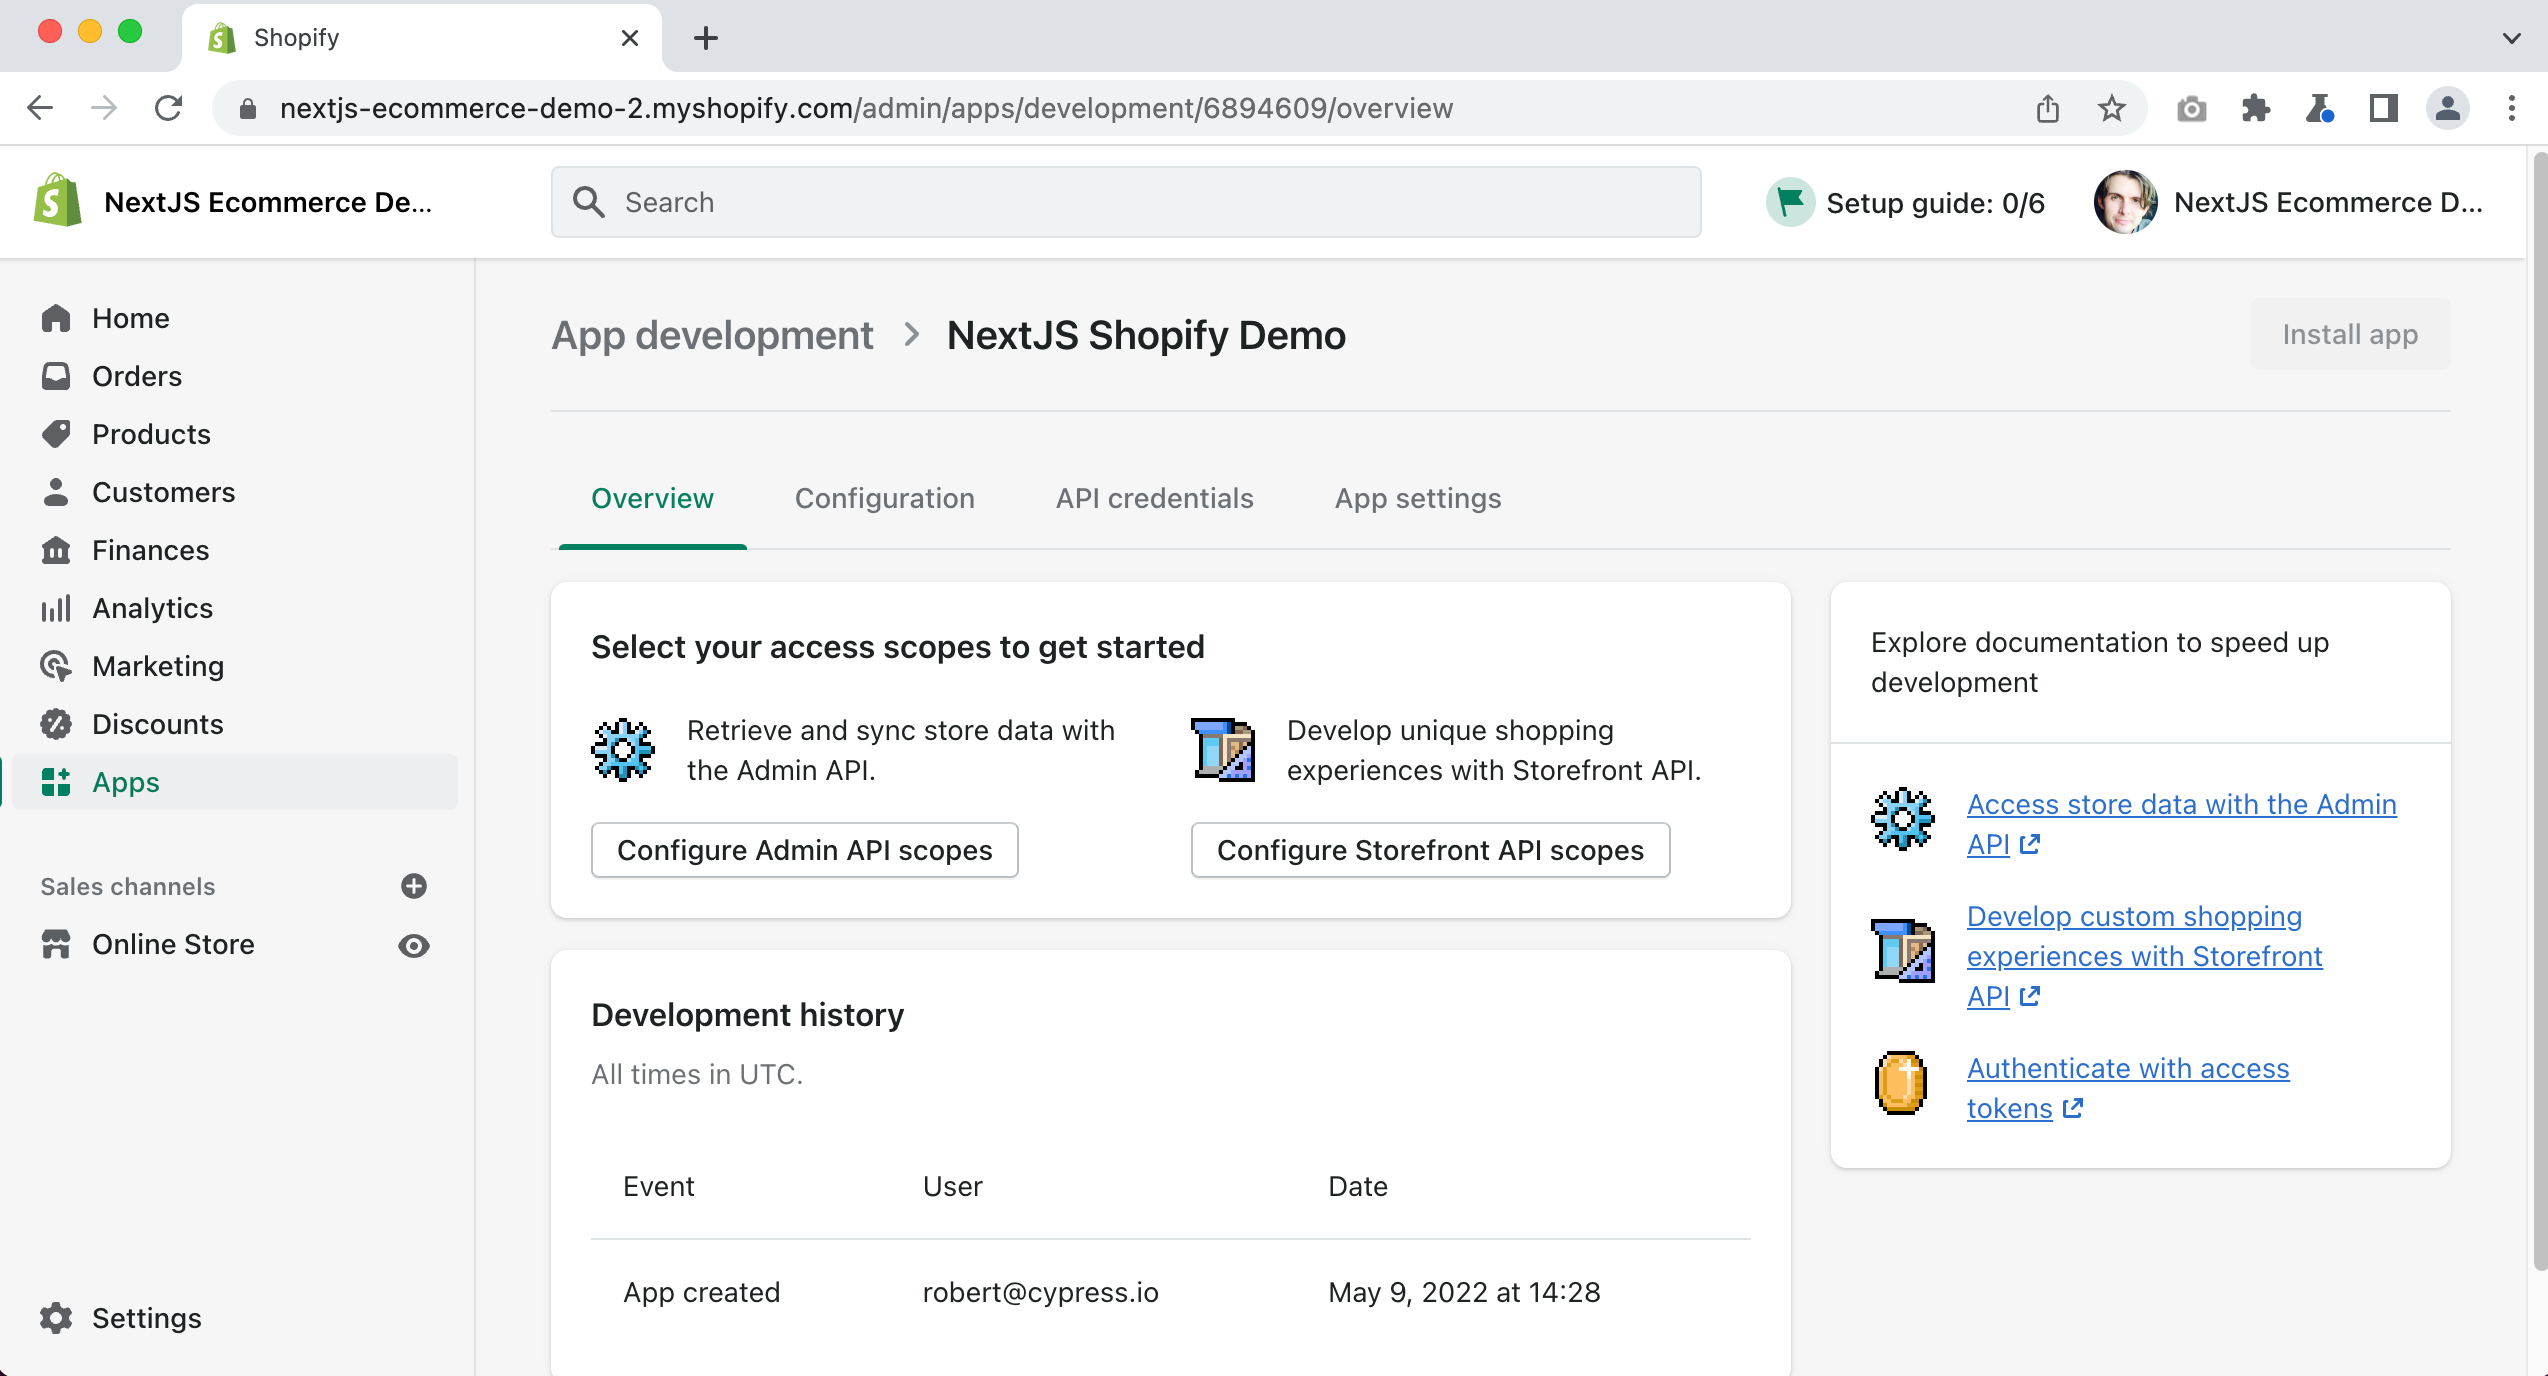Add a sales channel with plus icon
Viewport: 2548px width, 1376px height.
tap(414, 886)
